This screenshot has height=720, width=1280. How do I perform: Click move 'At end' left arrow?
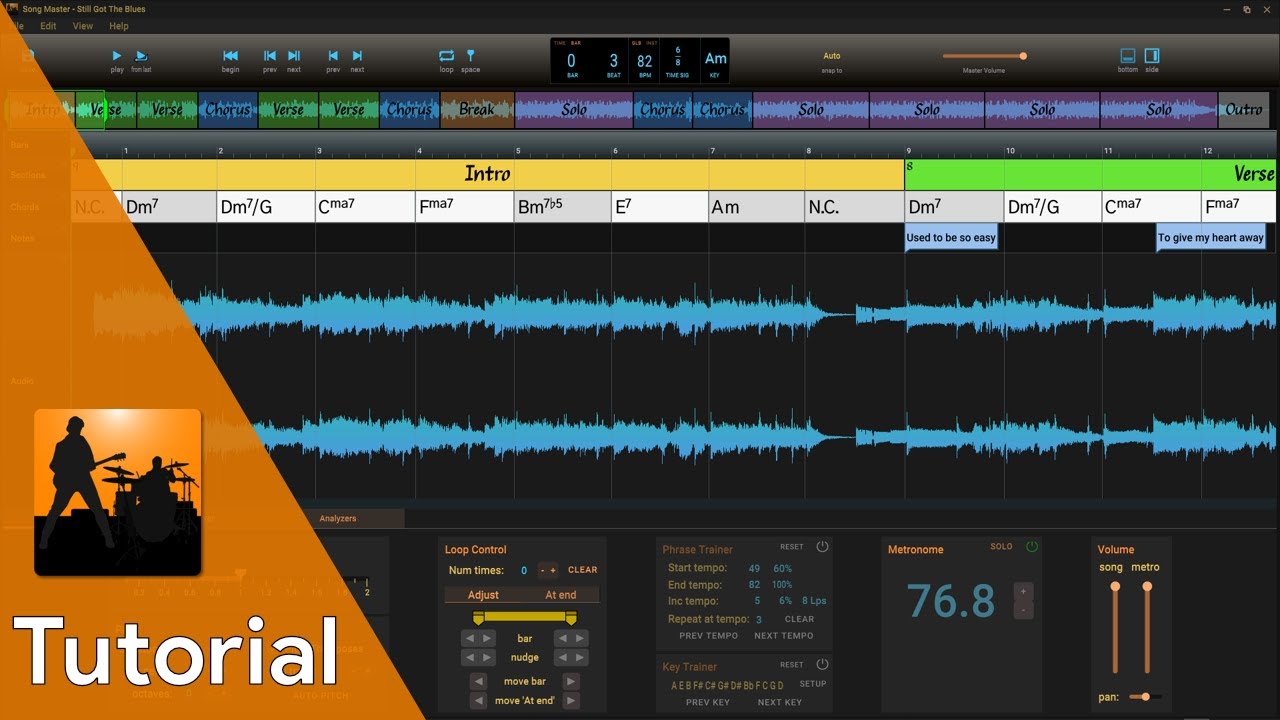pos(478,701)
